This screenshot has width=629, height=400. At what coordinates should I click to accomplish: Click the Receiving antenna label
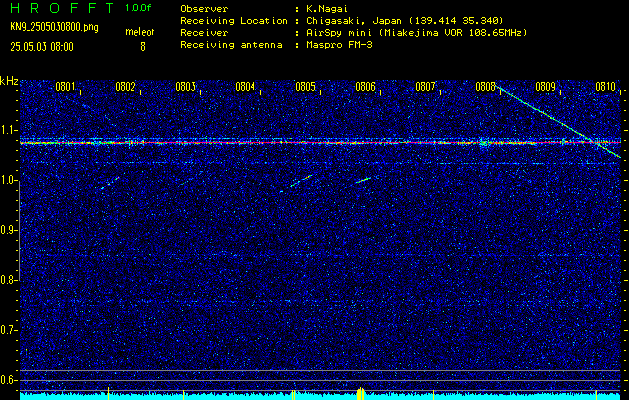click(231, 45)
